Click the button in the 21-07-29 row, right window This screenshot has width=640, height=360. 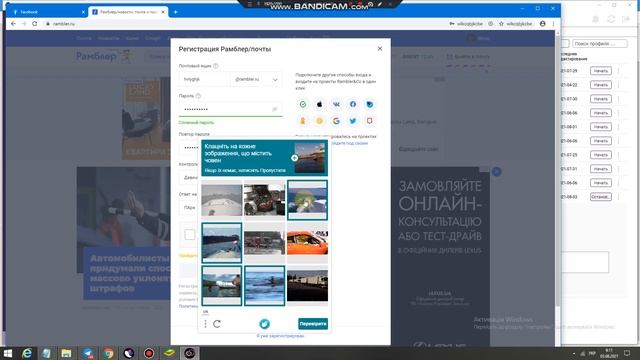click(x=601, y=71)
